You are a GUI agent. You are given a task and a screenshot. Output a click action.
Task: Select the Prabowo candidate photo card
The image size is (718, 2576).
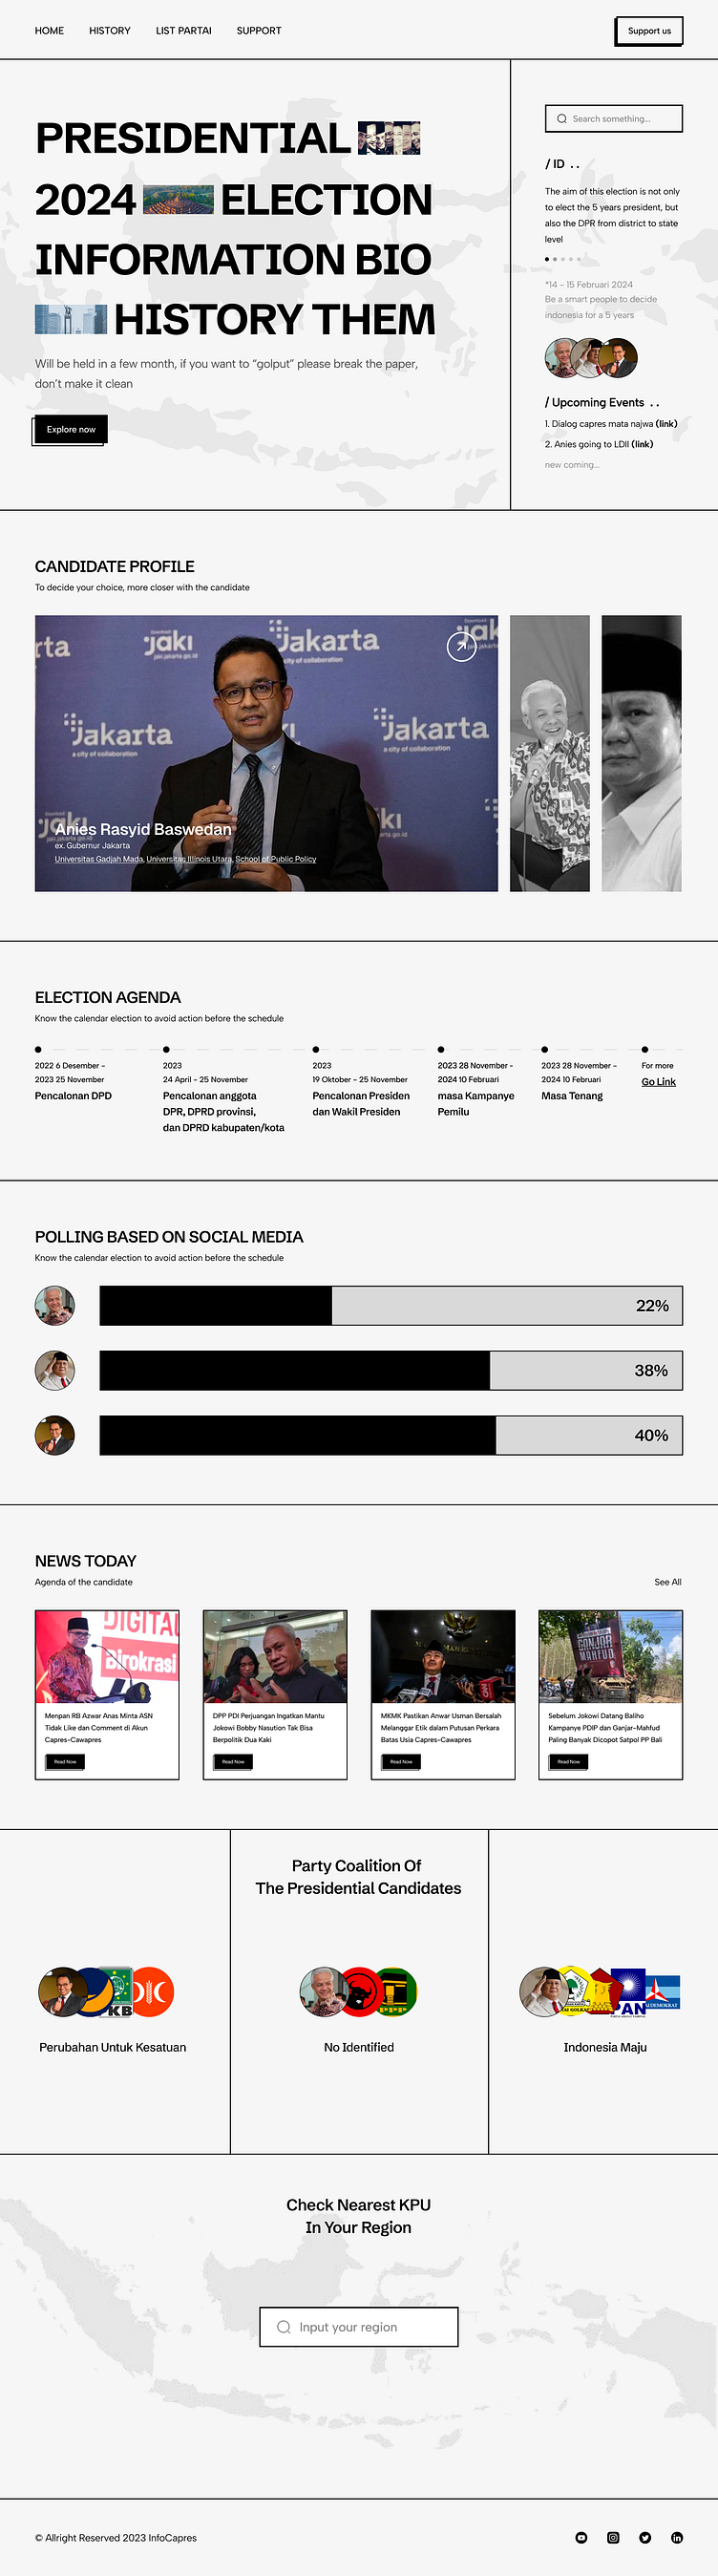tap(641, 753)
